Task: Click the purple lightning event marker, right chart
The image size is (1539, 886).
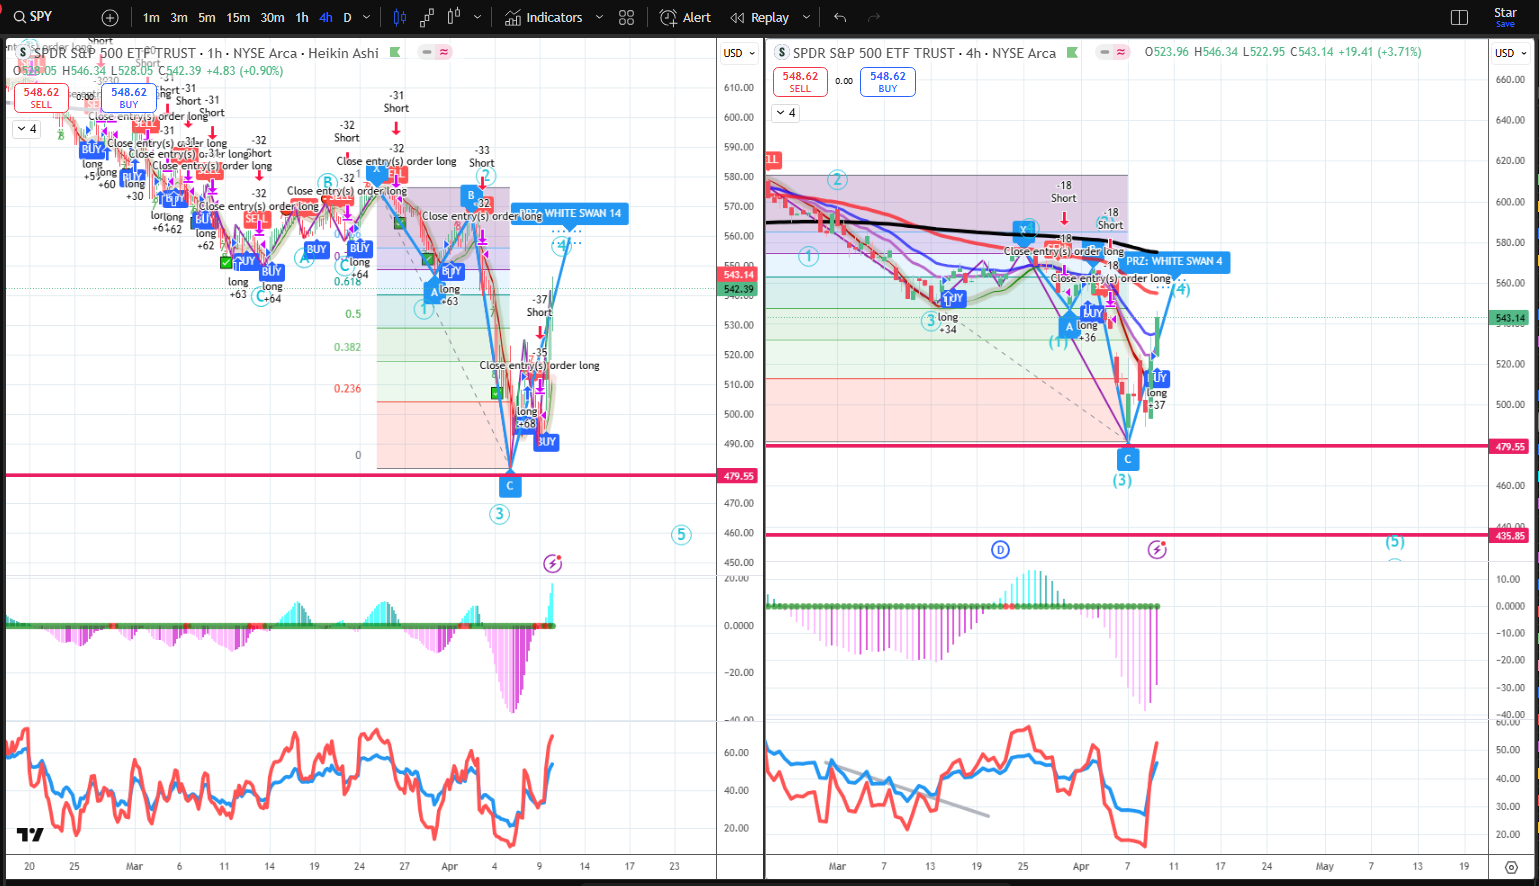Action: click(x=1157, y=549)
